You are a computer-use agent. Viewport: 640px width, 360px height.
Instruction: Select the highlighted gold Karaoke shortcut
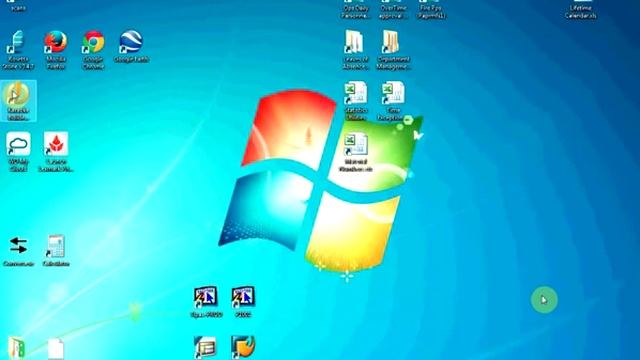click(x=18, y=101)
